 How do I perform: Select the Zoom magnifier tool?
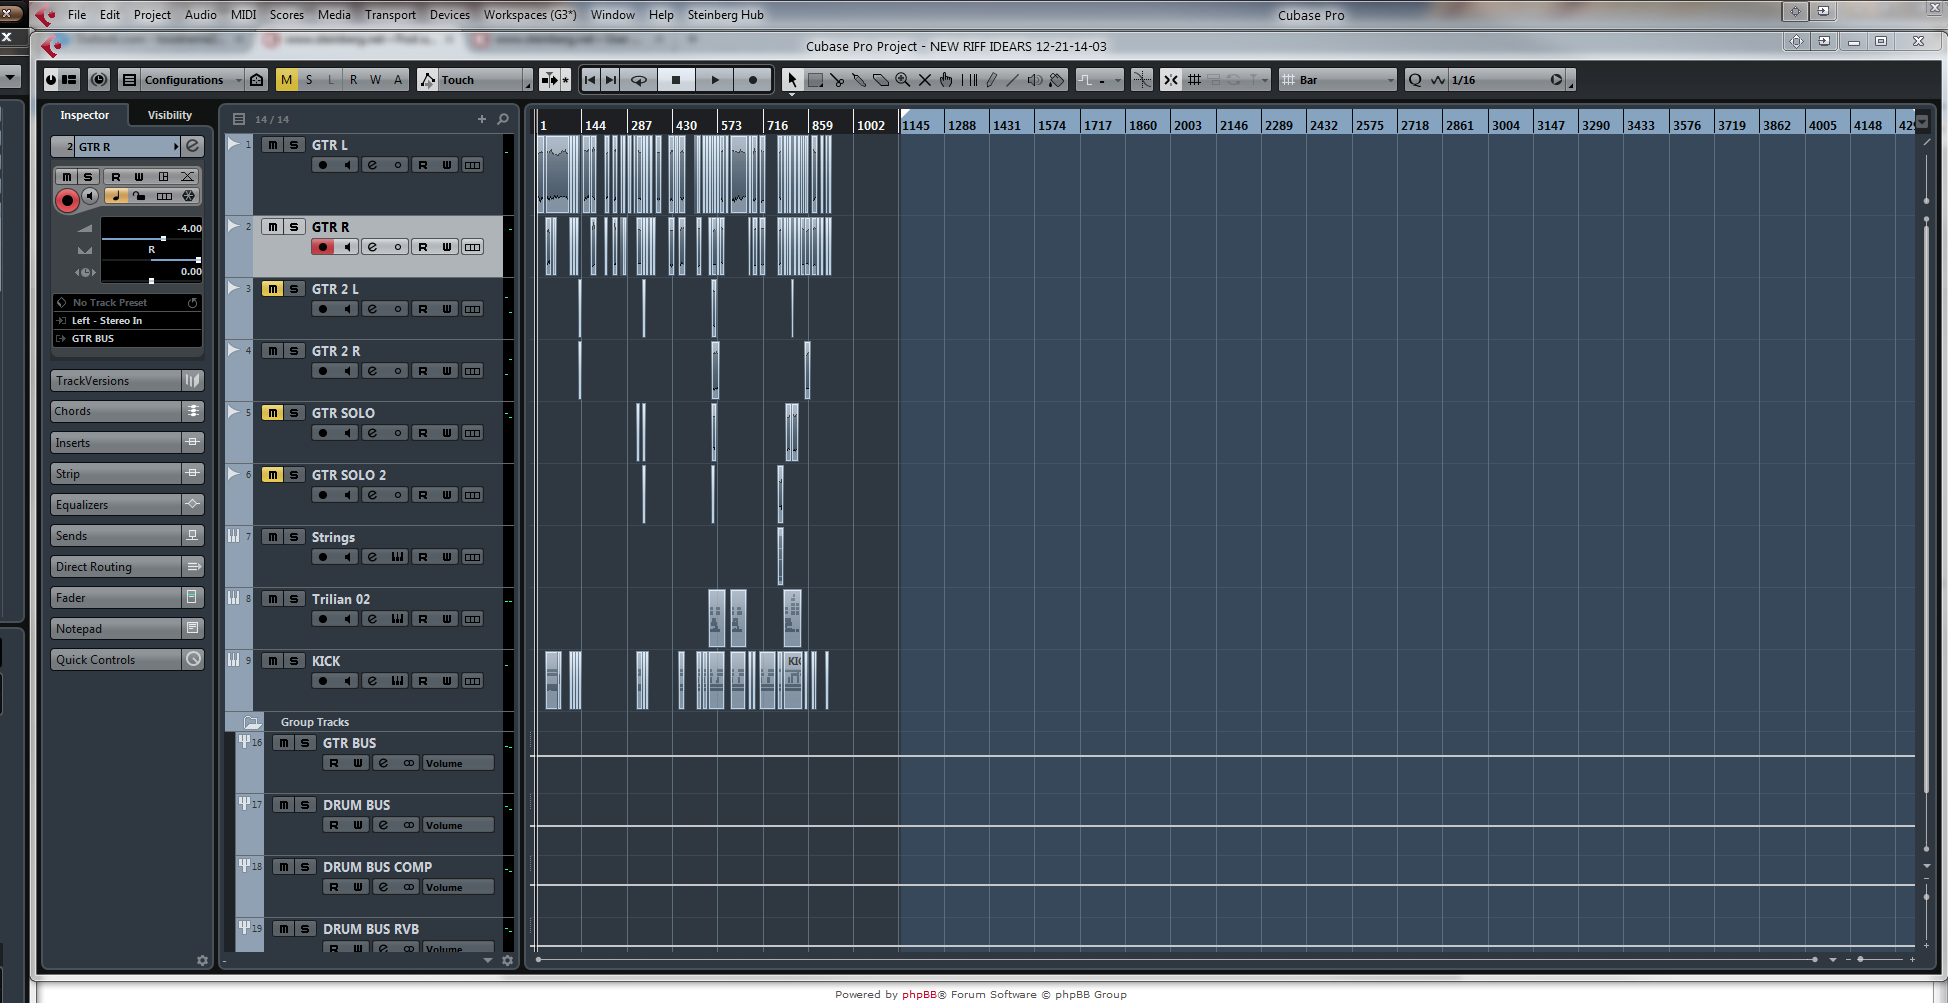[903, 80]
